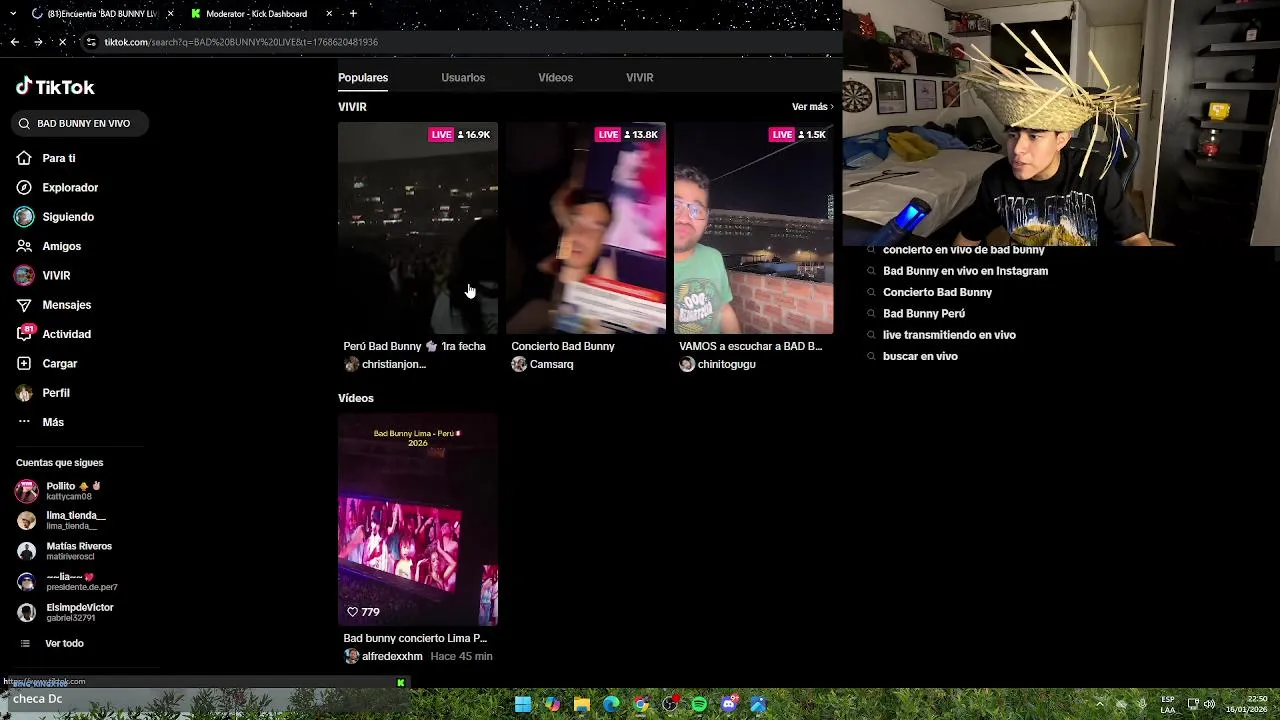
Task: Click the TikTok logo
Action: pos(55,87)
